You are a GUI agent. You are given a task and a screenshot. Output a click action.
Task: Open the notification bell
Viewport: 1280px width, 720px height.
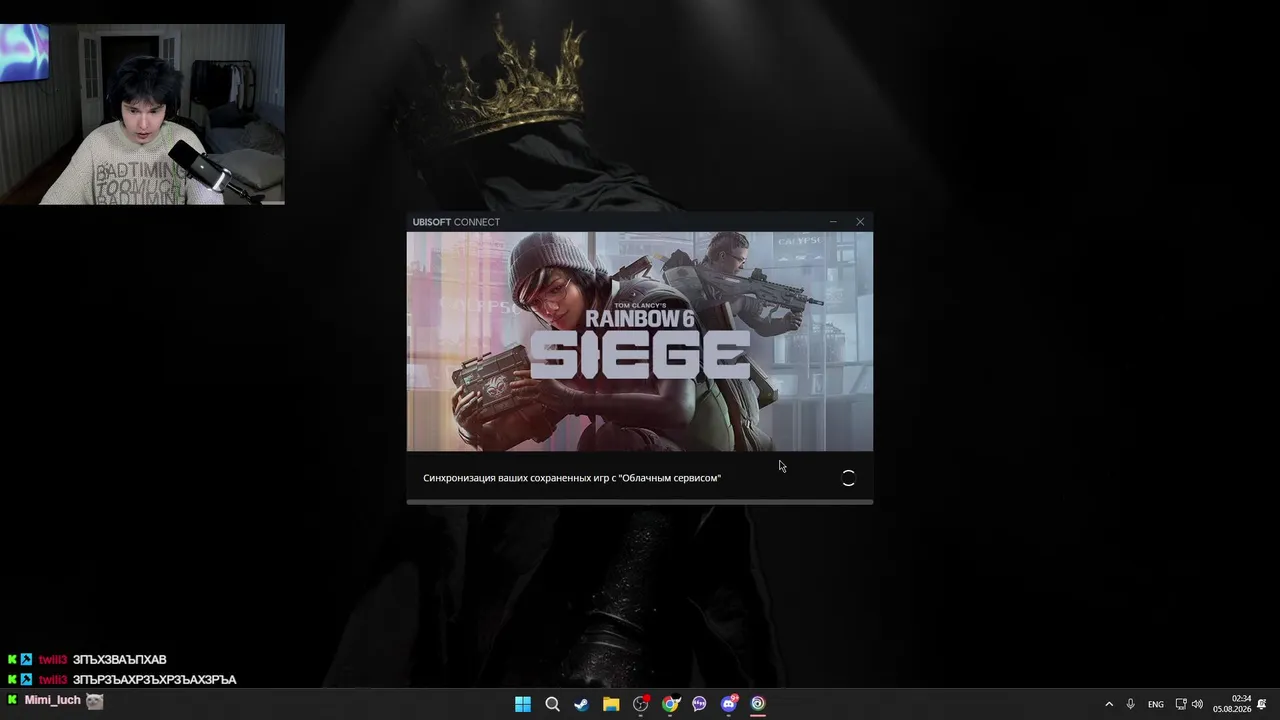coord(1262,704)
